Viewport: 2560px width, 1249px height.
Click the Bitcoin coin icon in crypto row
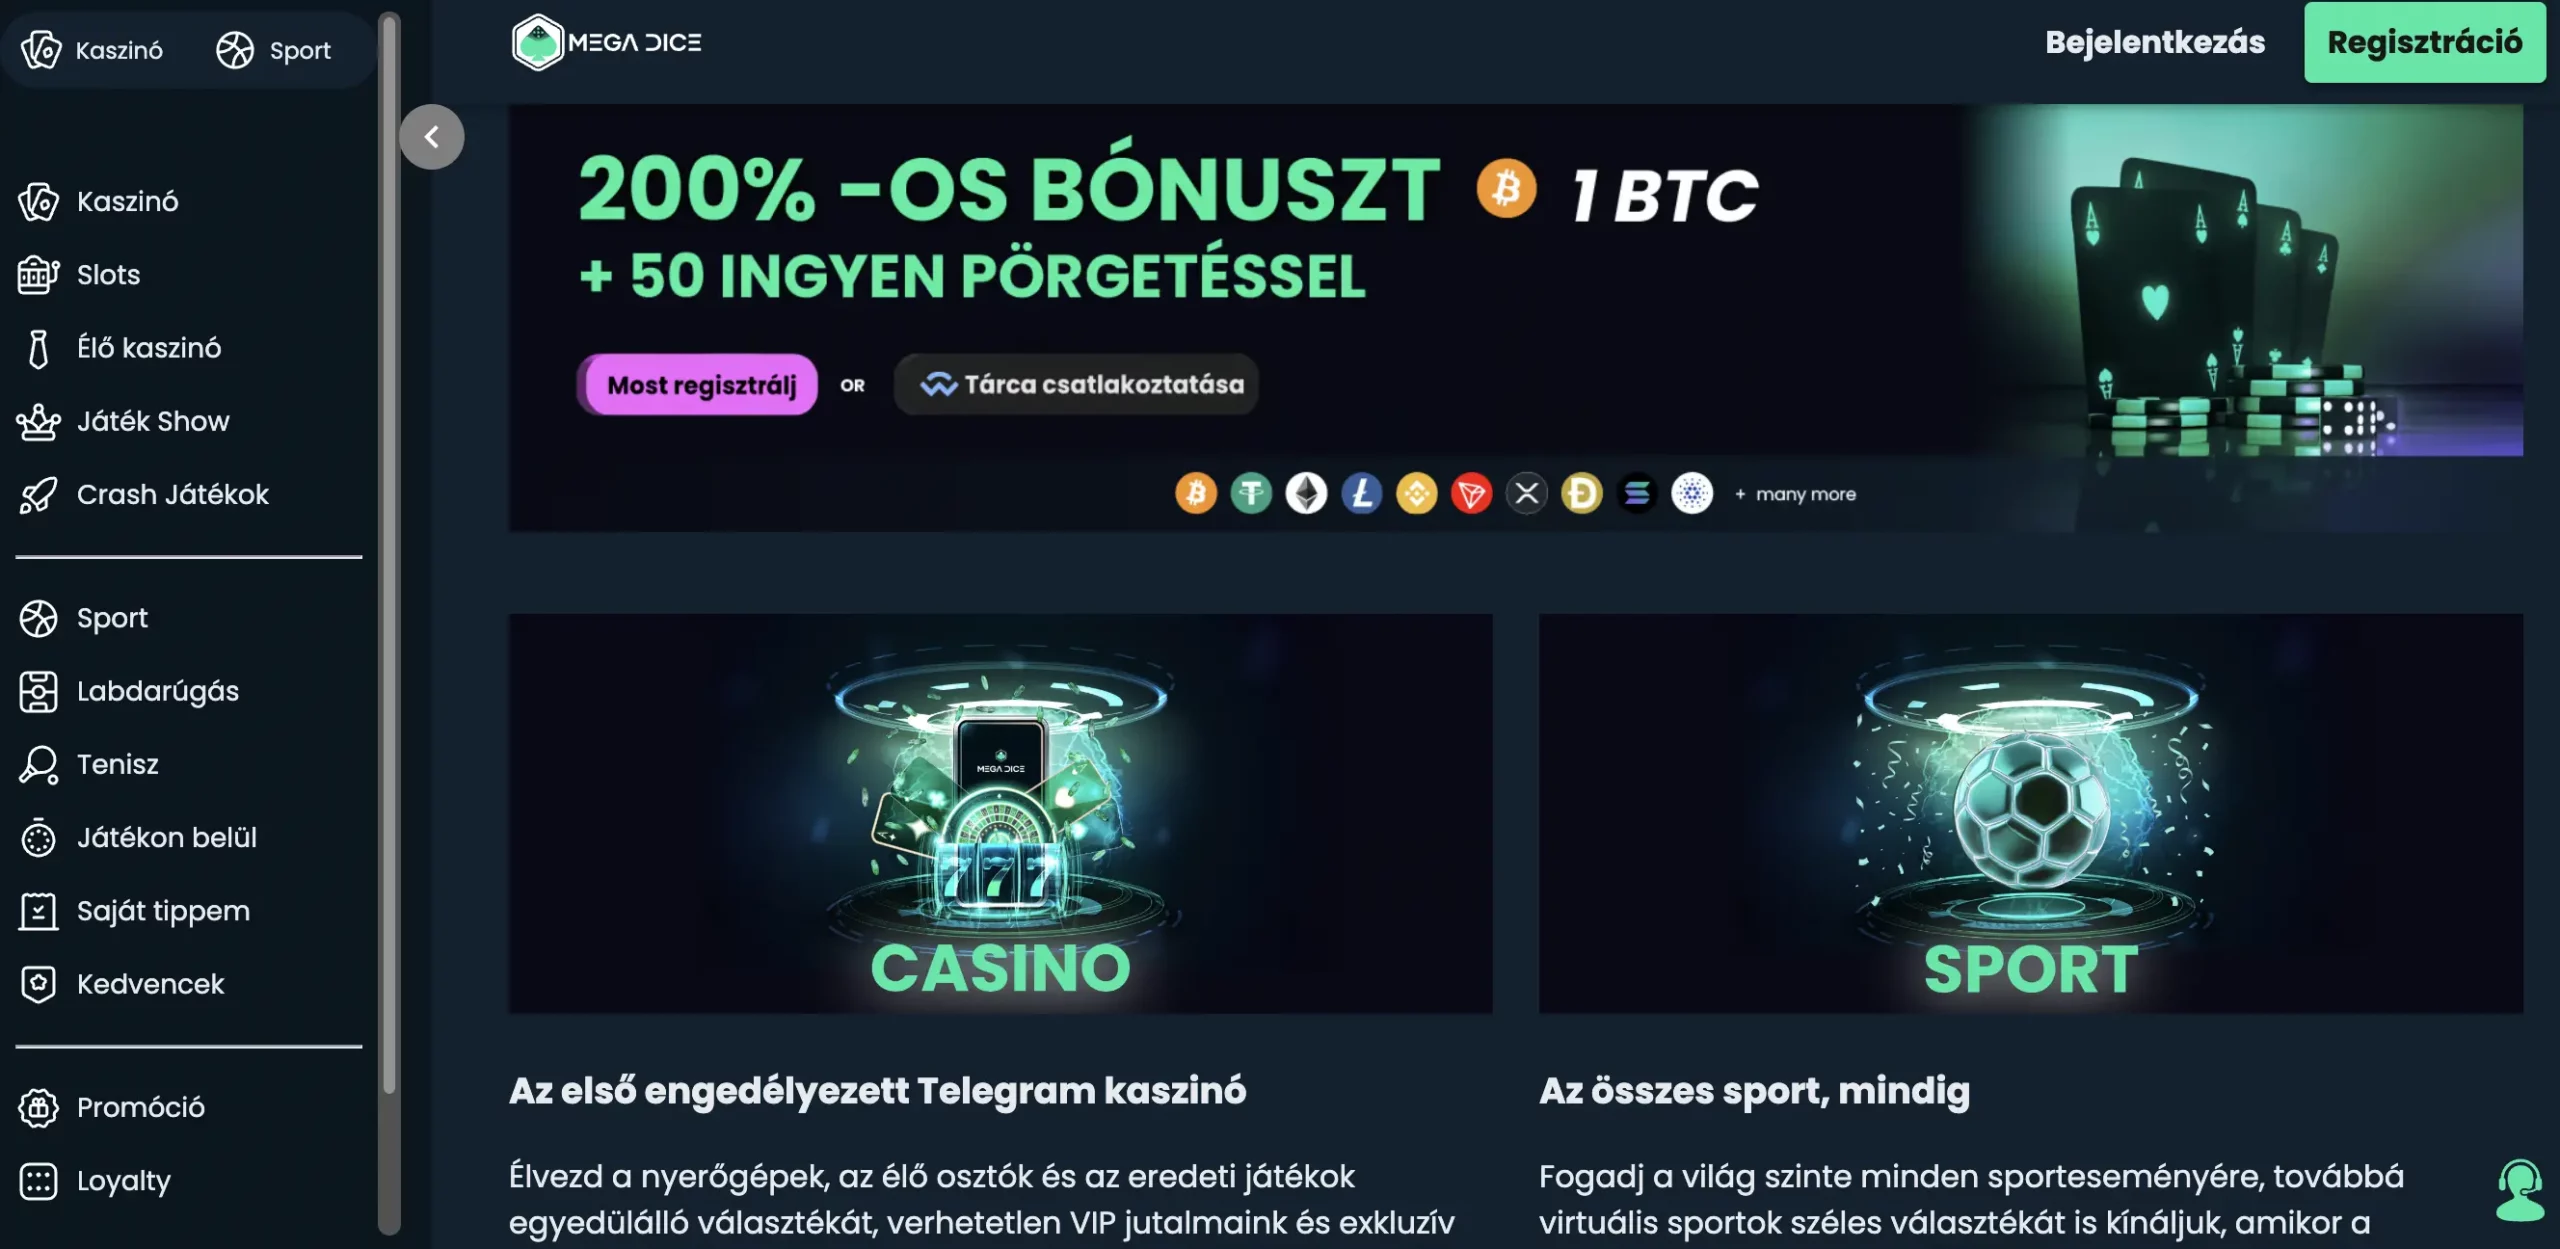point(1196,493)
